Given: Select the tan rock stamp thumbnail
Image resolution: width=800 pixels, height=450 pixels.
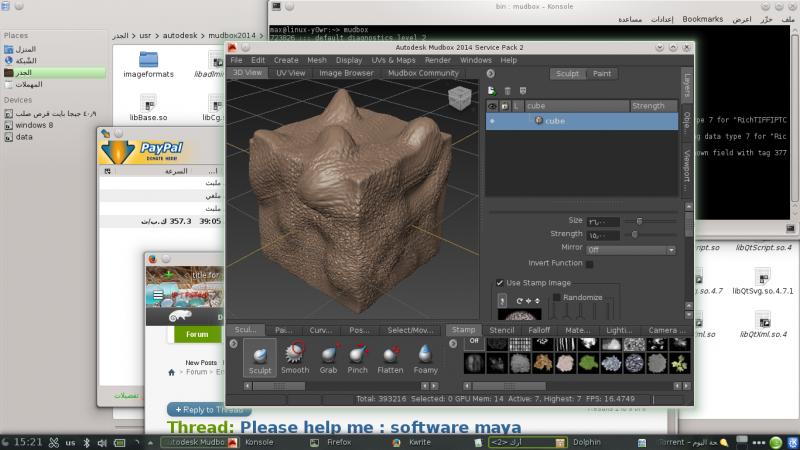Looking at the screenshot, I should click(x=543, y=363).
